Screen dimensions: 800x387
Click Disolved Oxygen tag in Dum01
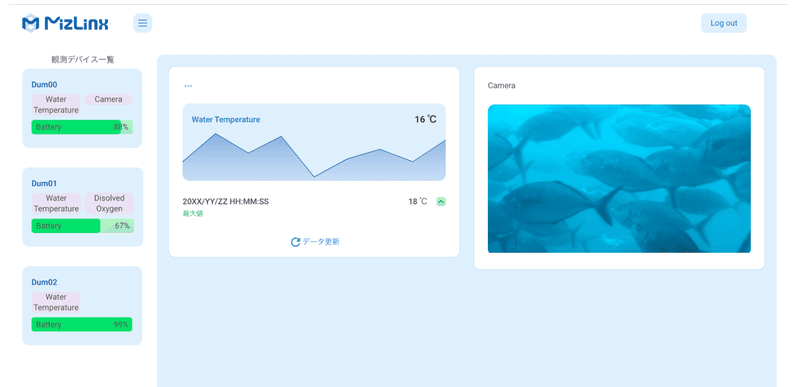109,203
